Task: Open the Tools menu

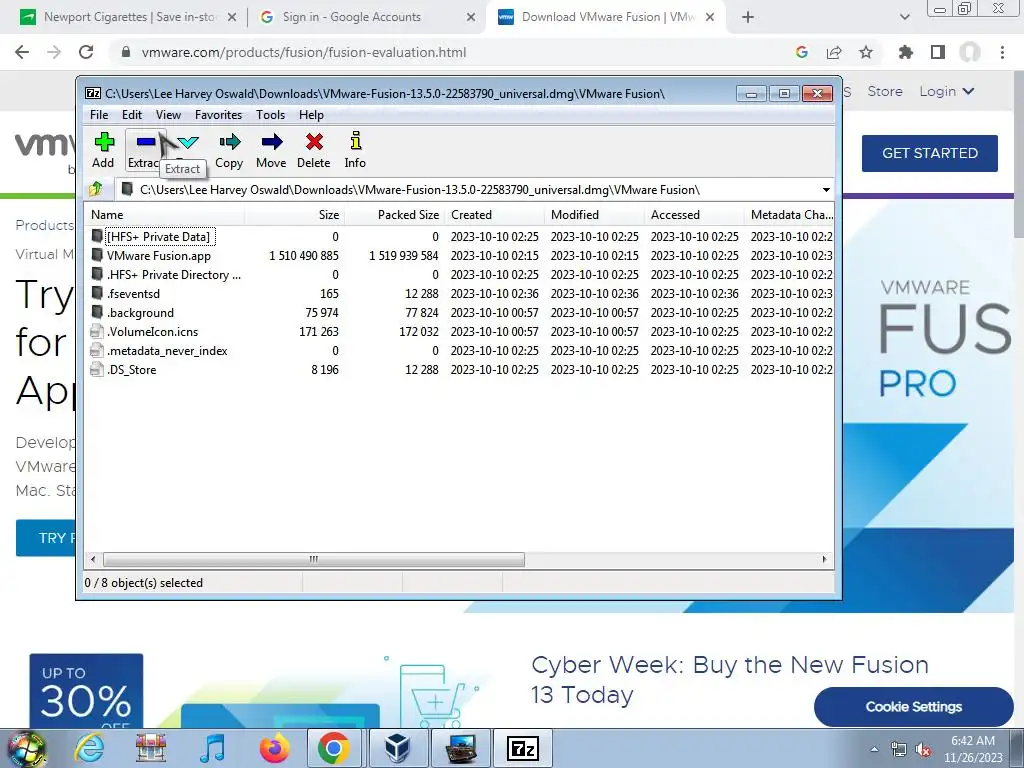Action: (x=270, y=115)
